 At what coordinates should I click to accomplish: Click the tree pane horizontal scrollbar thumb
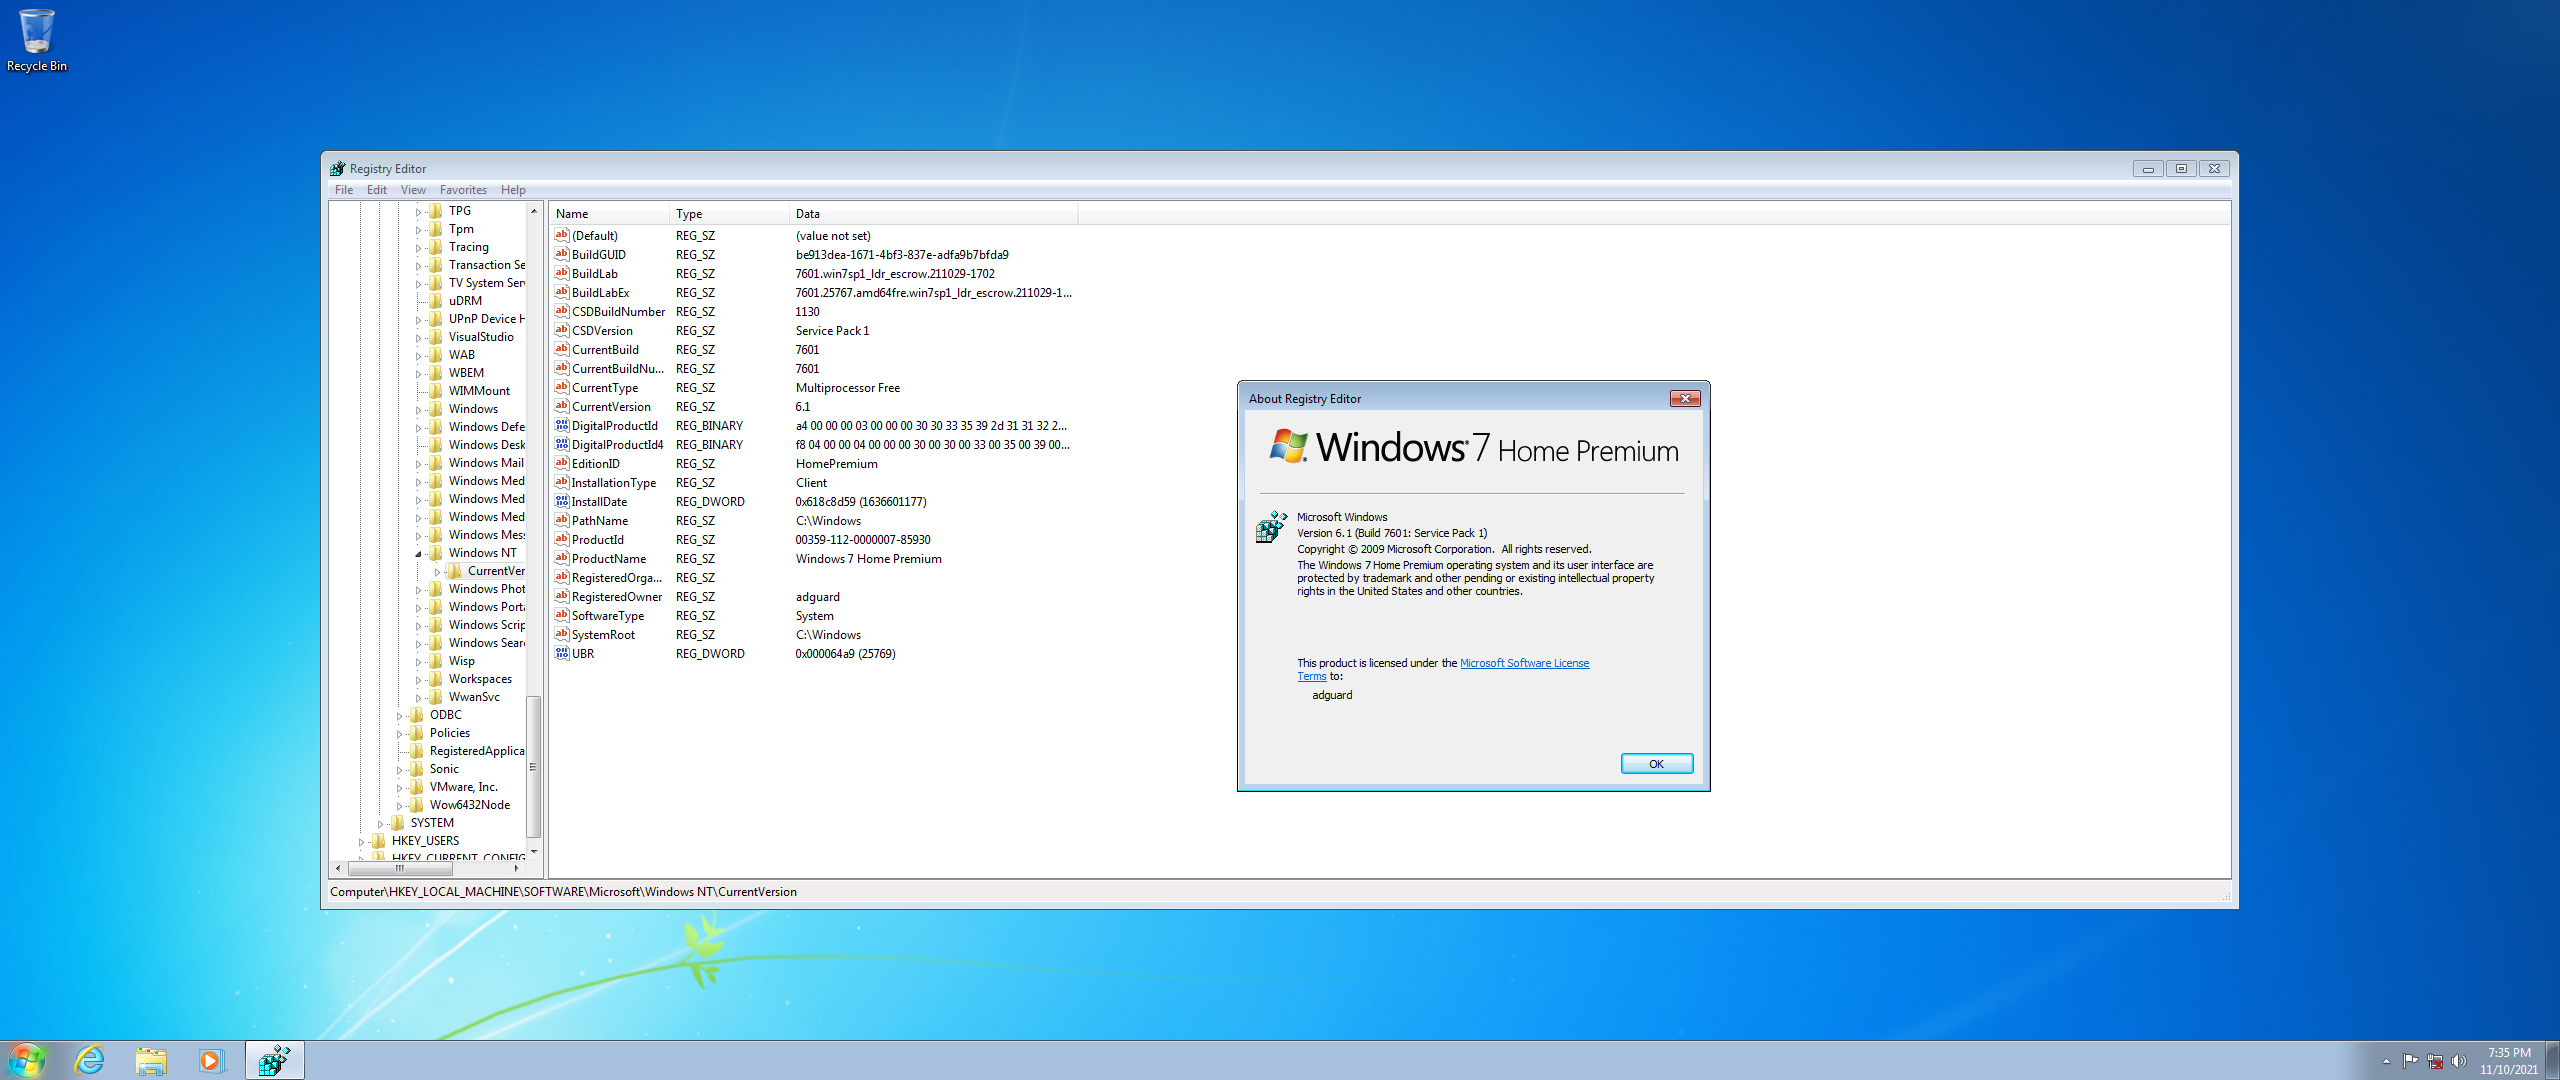[400, 868]
